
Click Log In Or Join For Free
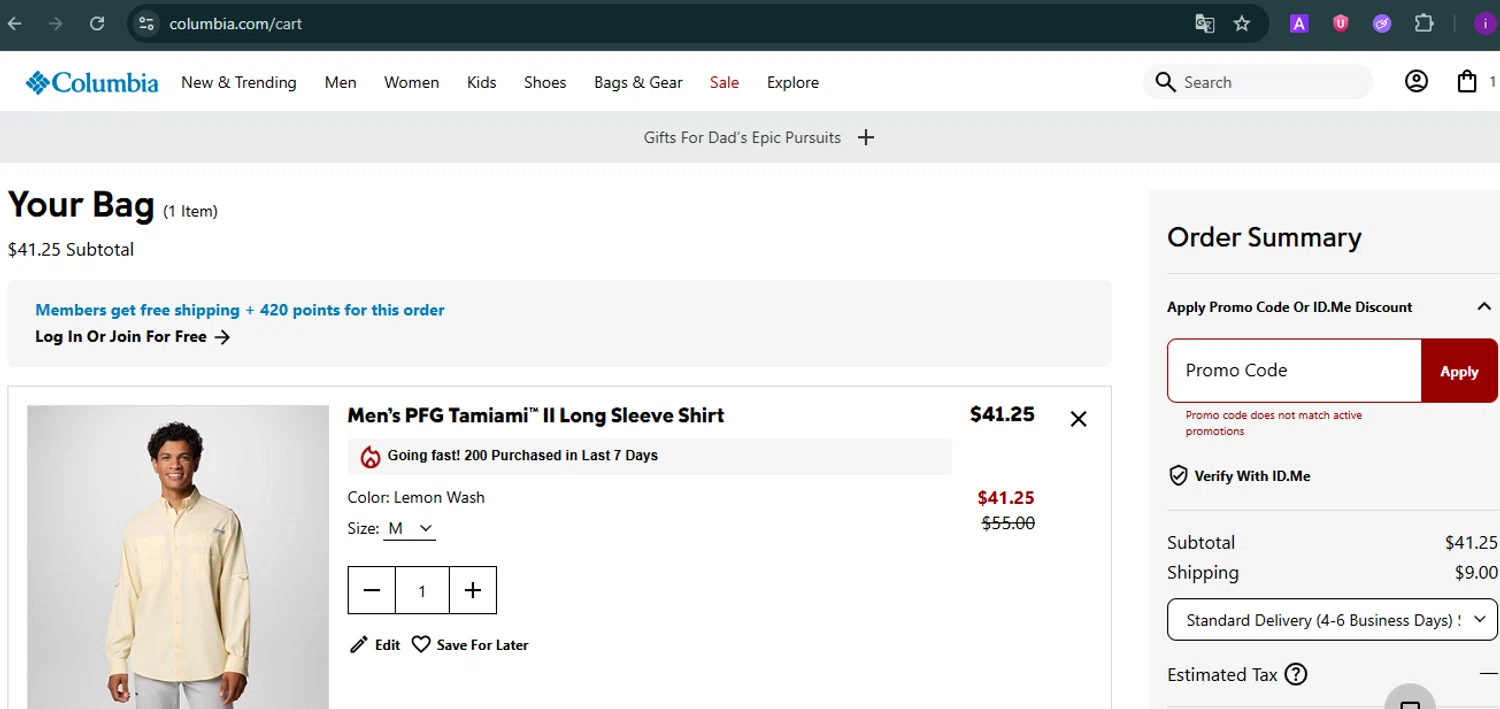click(133, 337)
